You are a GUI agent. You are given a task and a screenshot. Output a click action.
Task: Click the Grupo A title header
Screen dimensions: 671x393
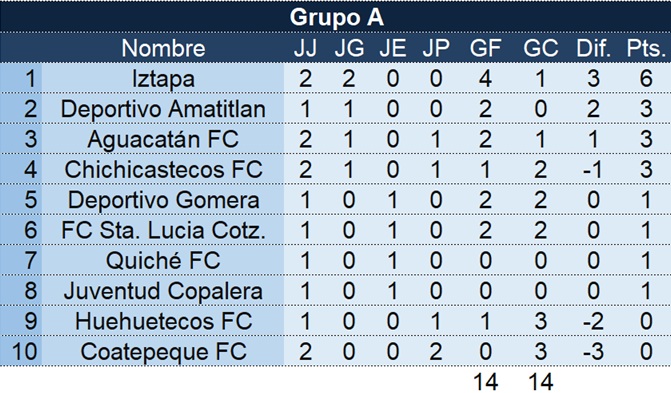coord(336,17)
